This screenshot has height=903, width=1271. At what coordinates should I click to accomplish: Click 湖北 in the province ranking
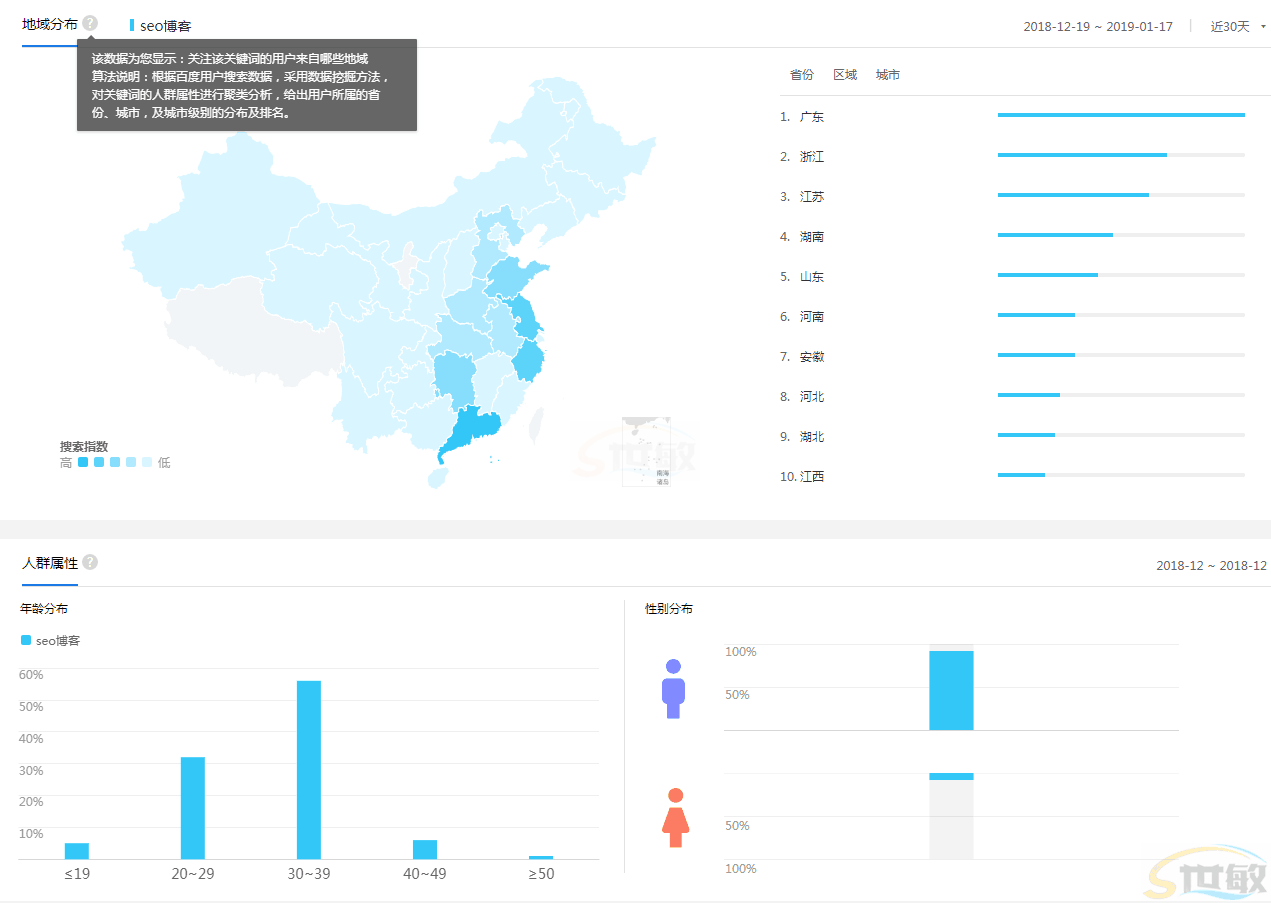(x=812, y=437)
